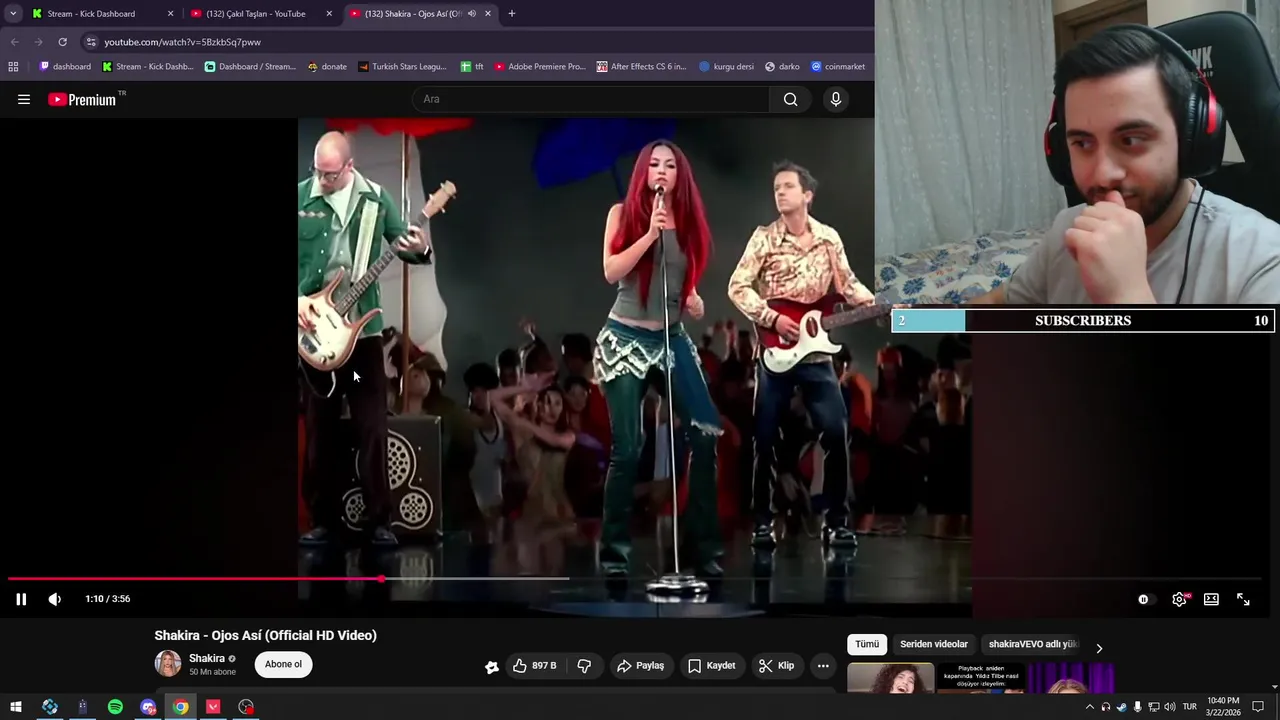Switch to theater mode view
The height and width of the screenshot is (720, 1280).
pyautogui.click(x=1211, y=599)
